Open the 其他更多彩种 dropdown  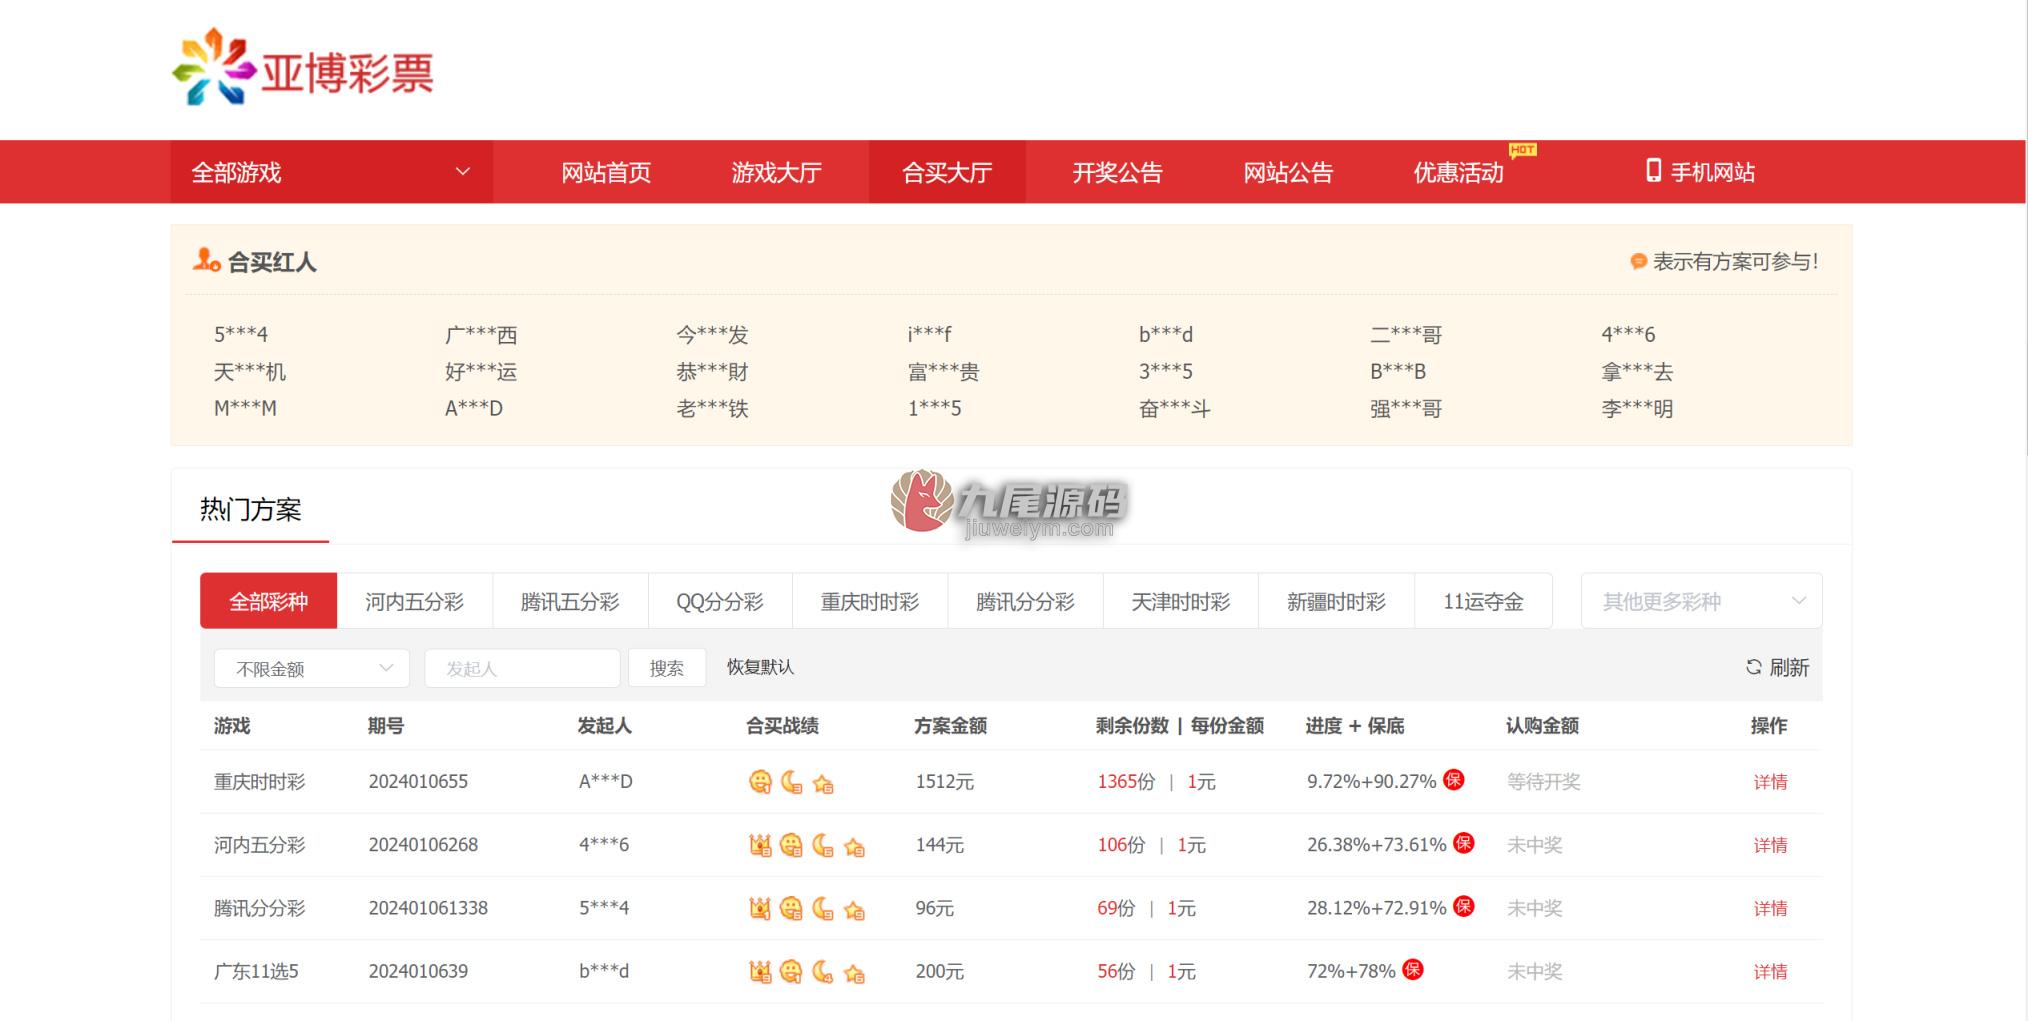1701,601
